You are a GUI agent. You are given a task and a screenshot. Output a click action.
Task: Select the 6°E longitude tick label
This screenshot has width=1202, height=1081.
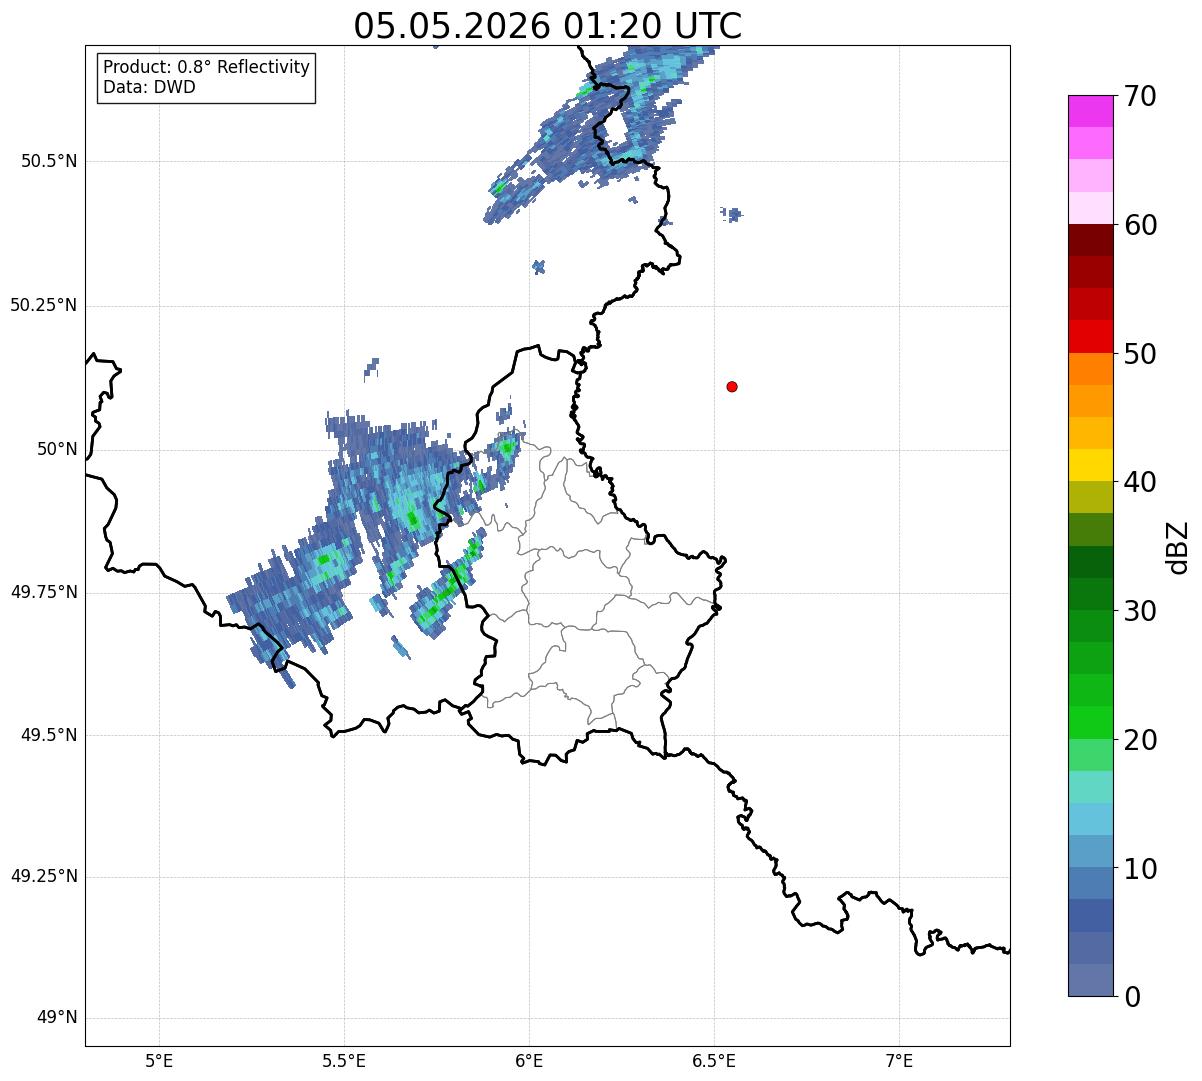[x=529, y=1061]
